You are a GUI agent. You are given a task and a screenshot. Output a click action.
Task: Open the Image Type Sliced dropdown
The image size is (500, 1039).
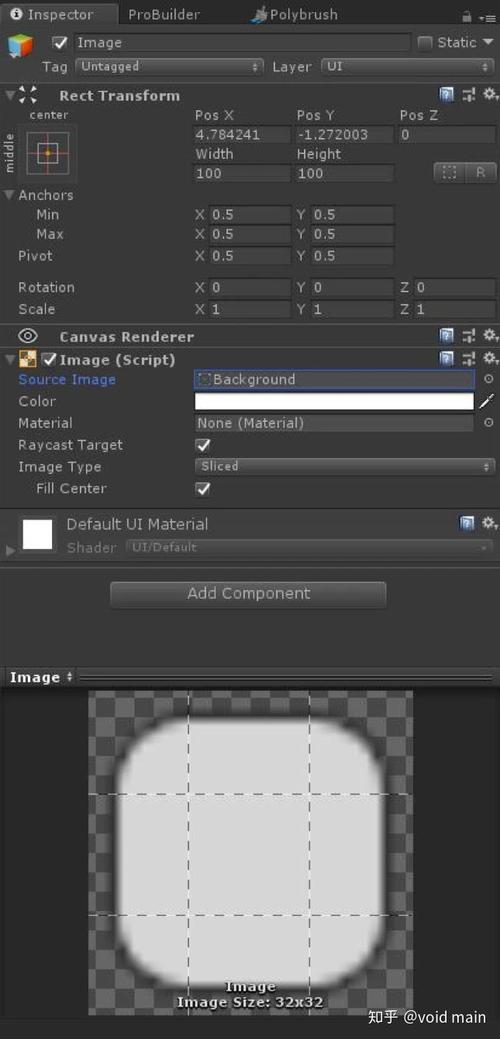pos(344,466)
